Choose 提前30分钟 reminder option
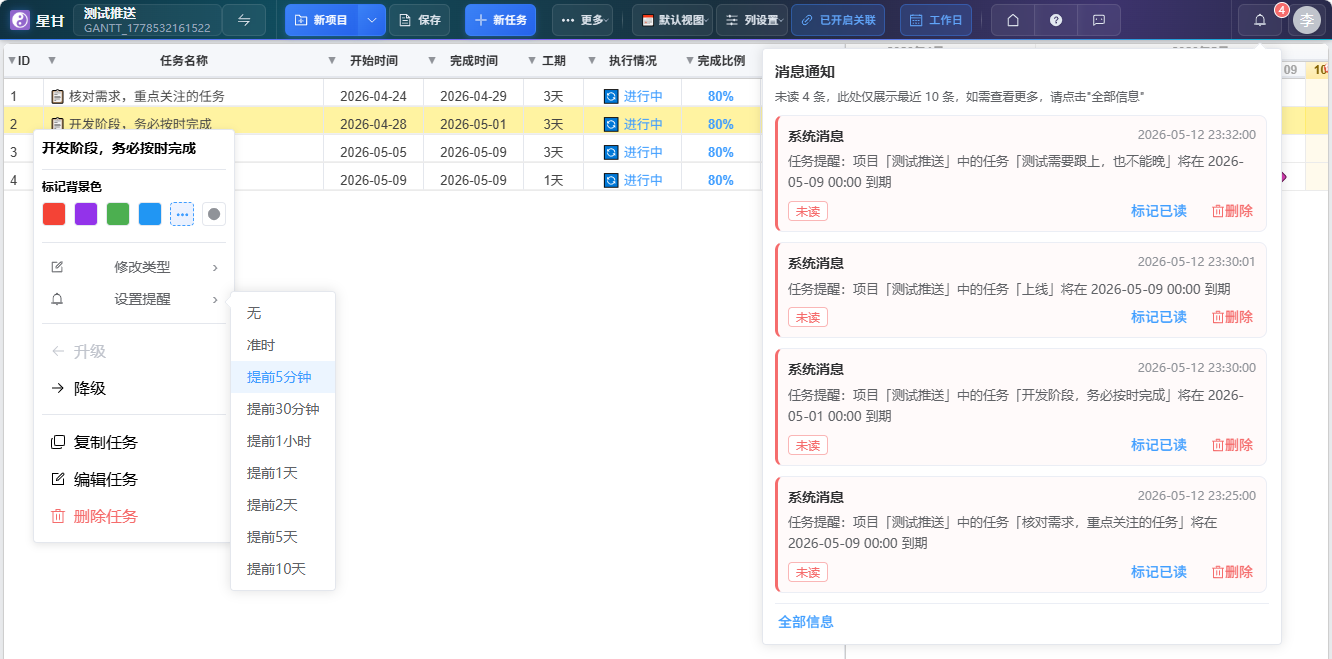Viewport: 1332px width, 659px height. (x=283, y=409)
